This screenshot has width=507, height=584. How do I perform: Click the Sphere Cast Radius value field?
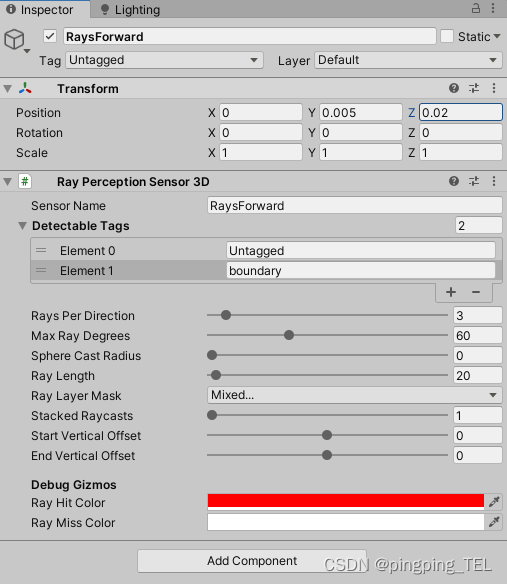478,356
